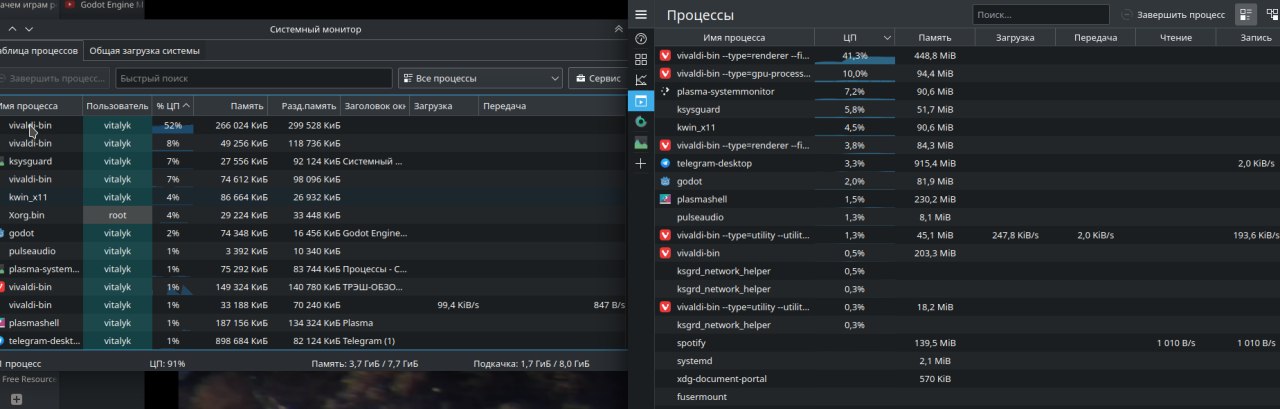Switch to tree view mode icon, Процессы header
The width and height of the screenshot is (1280, 409).
click(1271, 15)
